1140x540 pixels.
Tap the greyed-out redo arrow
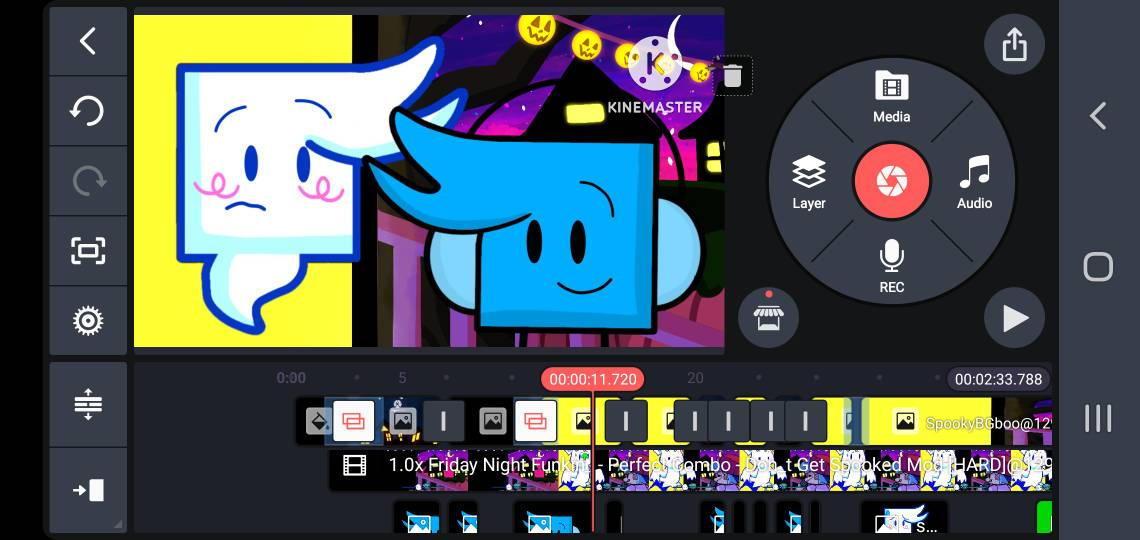pos(88,181)
